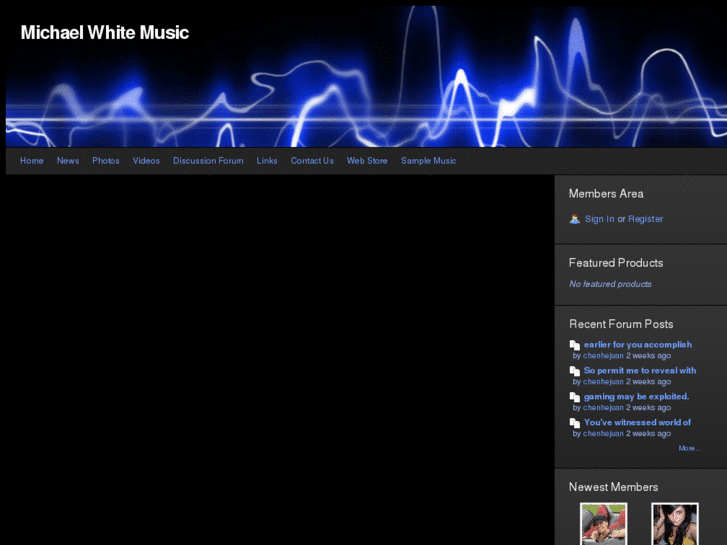This screenshot has height=545, width=727.
Task: Open the newest member thumbnail with red car
Action: (x=604, y=524)
